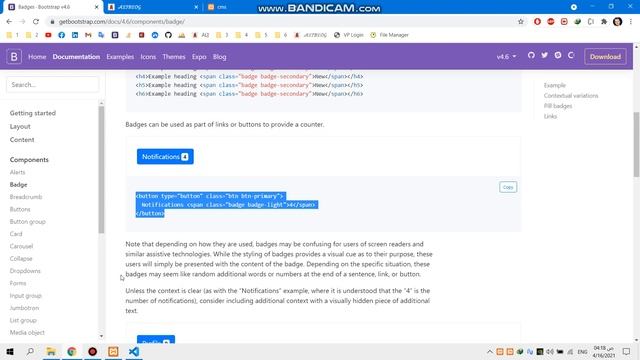Image resolution: width=640 pixels, height=360 pixels.
Task: Open bookmark folder 5
Action: pyautogui.click(x=261, y=35)
